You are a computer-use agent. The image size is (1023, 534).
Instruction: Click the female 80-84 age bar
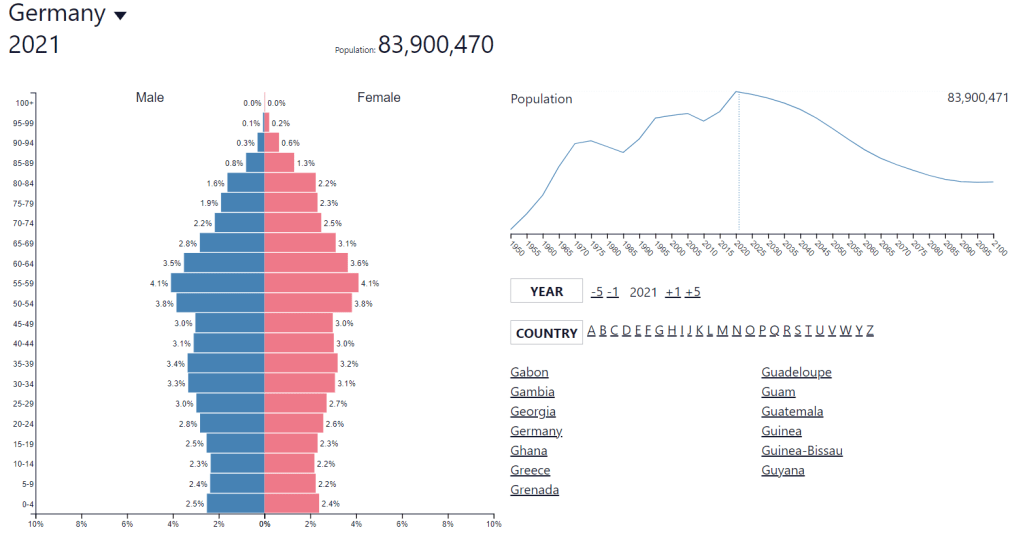point(290,183)
